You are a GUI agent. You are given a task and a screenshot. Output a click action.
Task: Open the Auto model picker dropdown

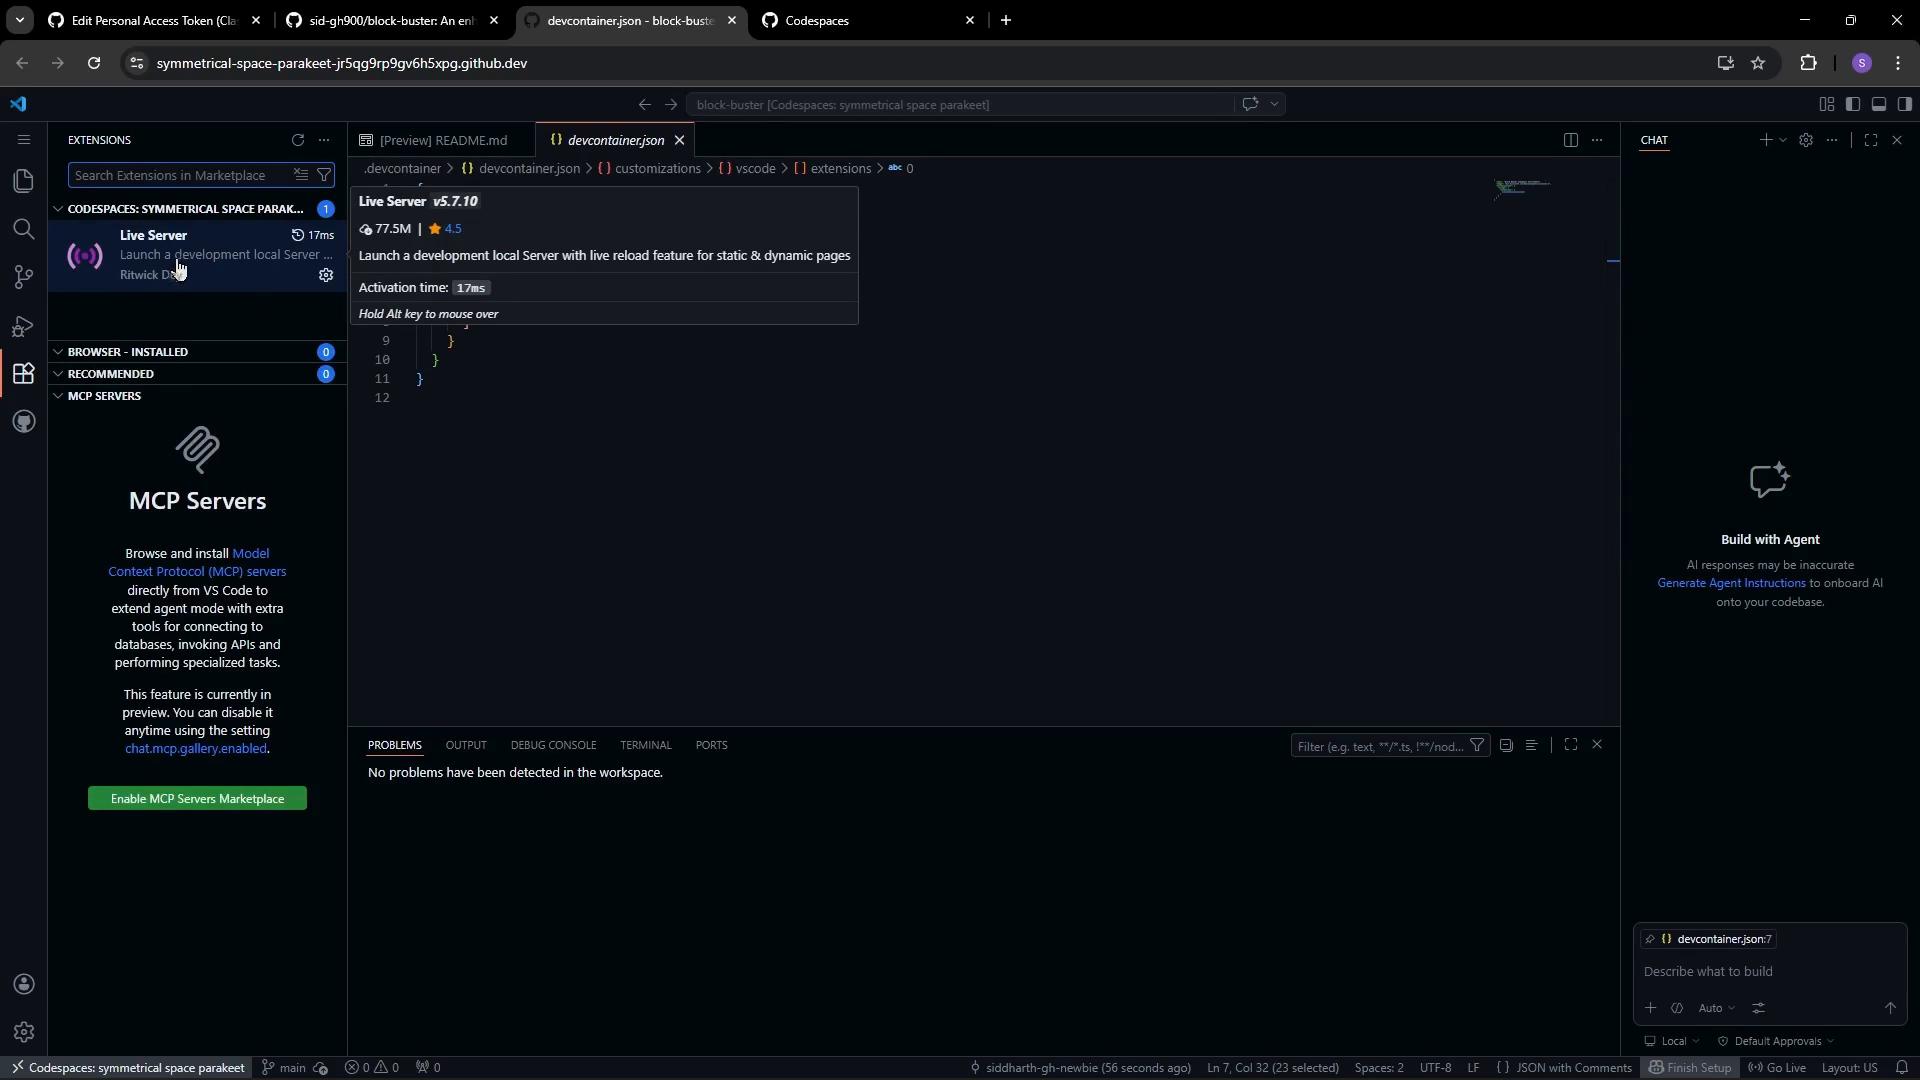tap(1717, 1008)
